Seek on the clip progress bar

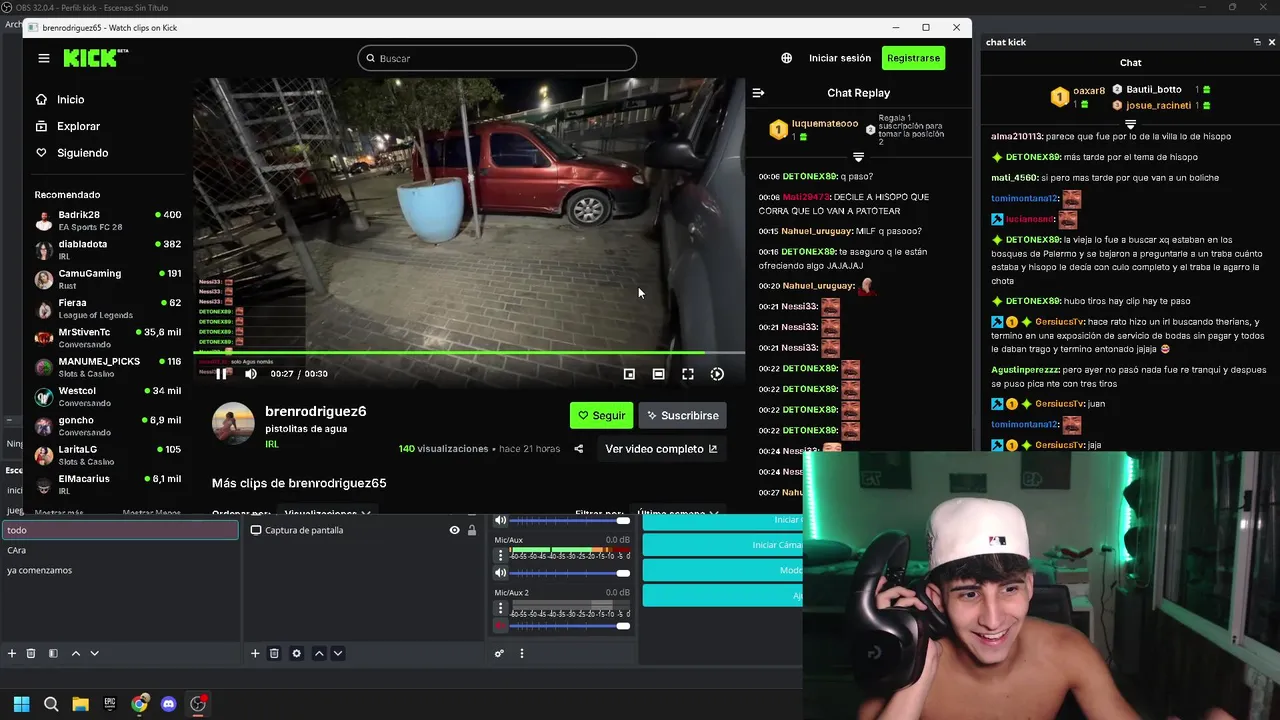pyautogui.click(x=469, y=353)
